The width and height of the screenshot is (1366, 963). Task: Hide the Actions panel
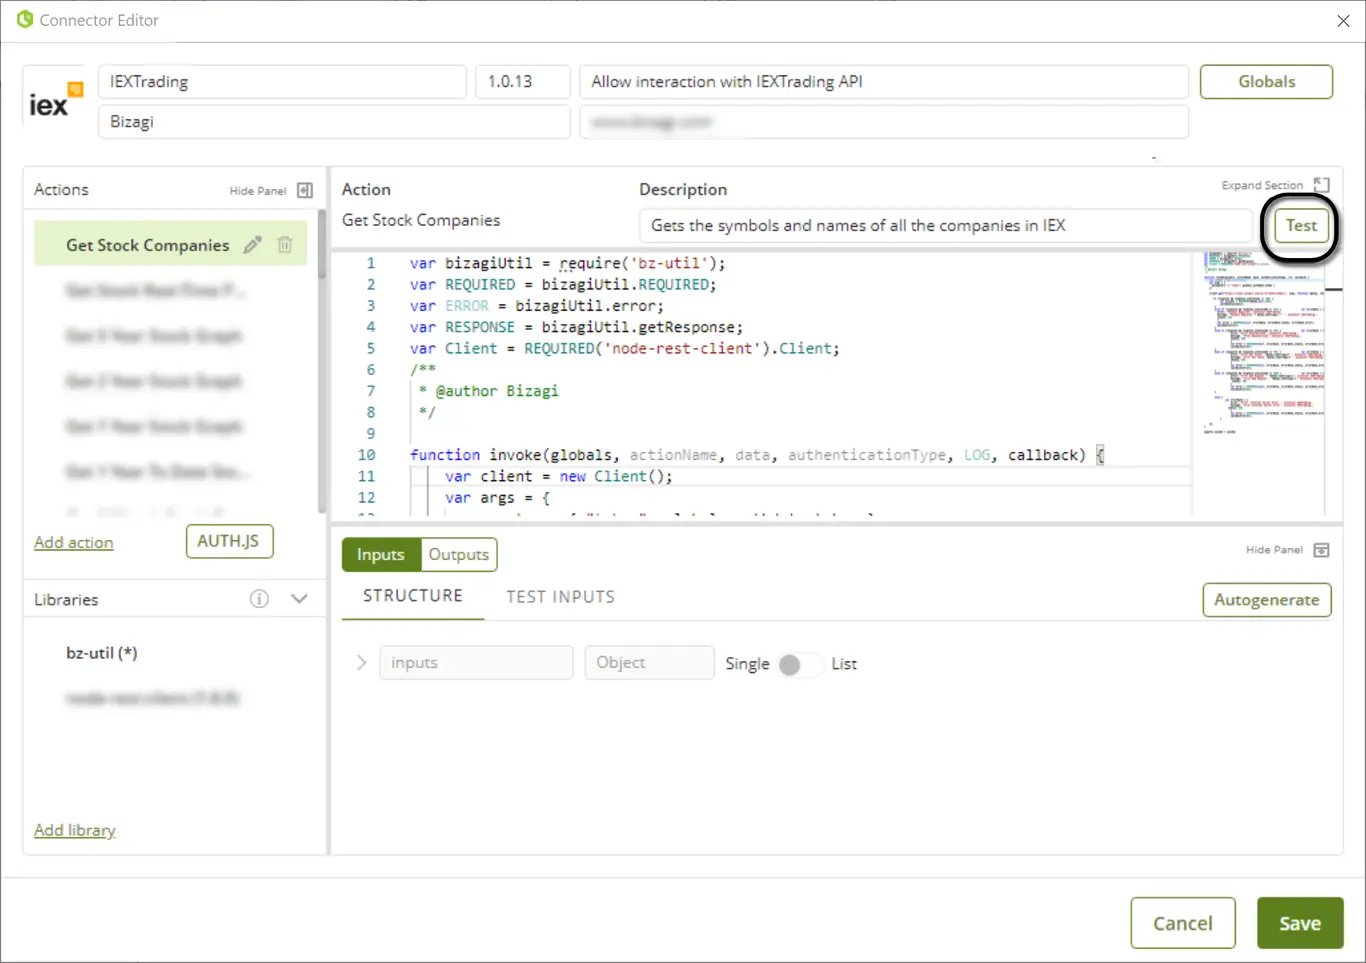point(305,190)
